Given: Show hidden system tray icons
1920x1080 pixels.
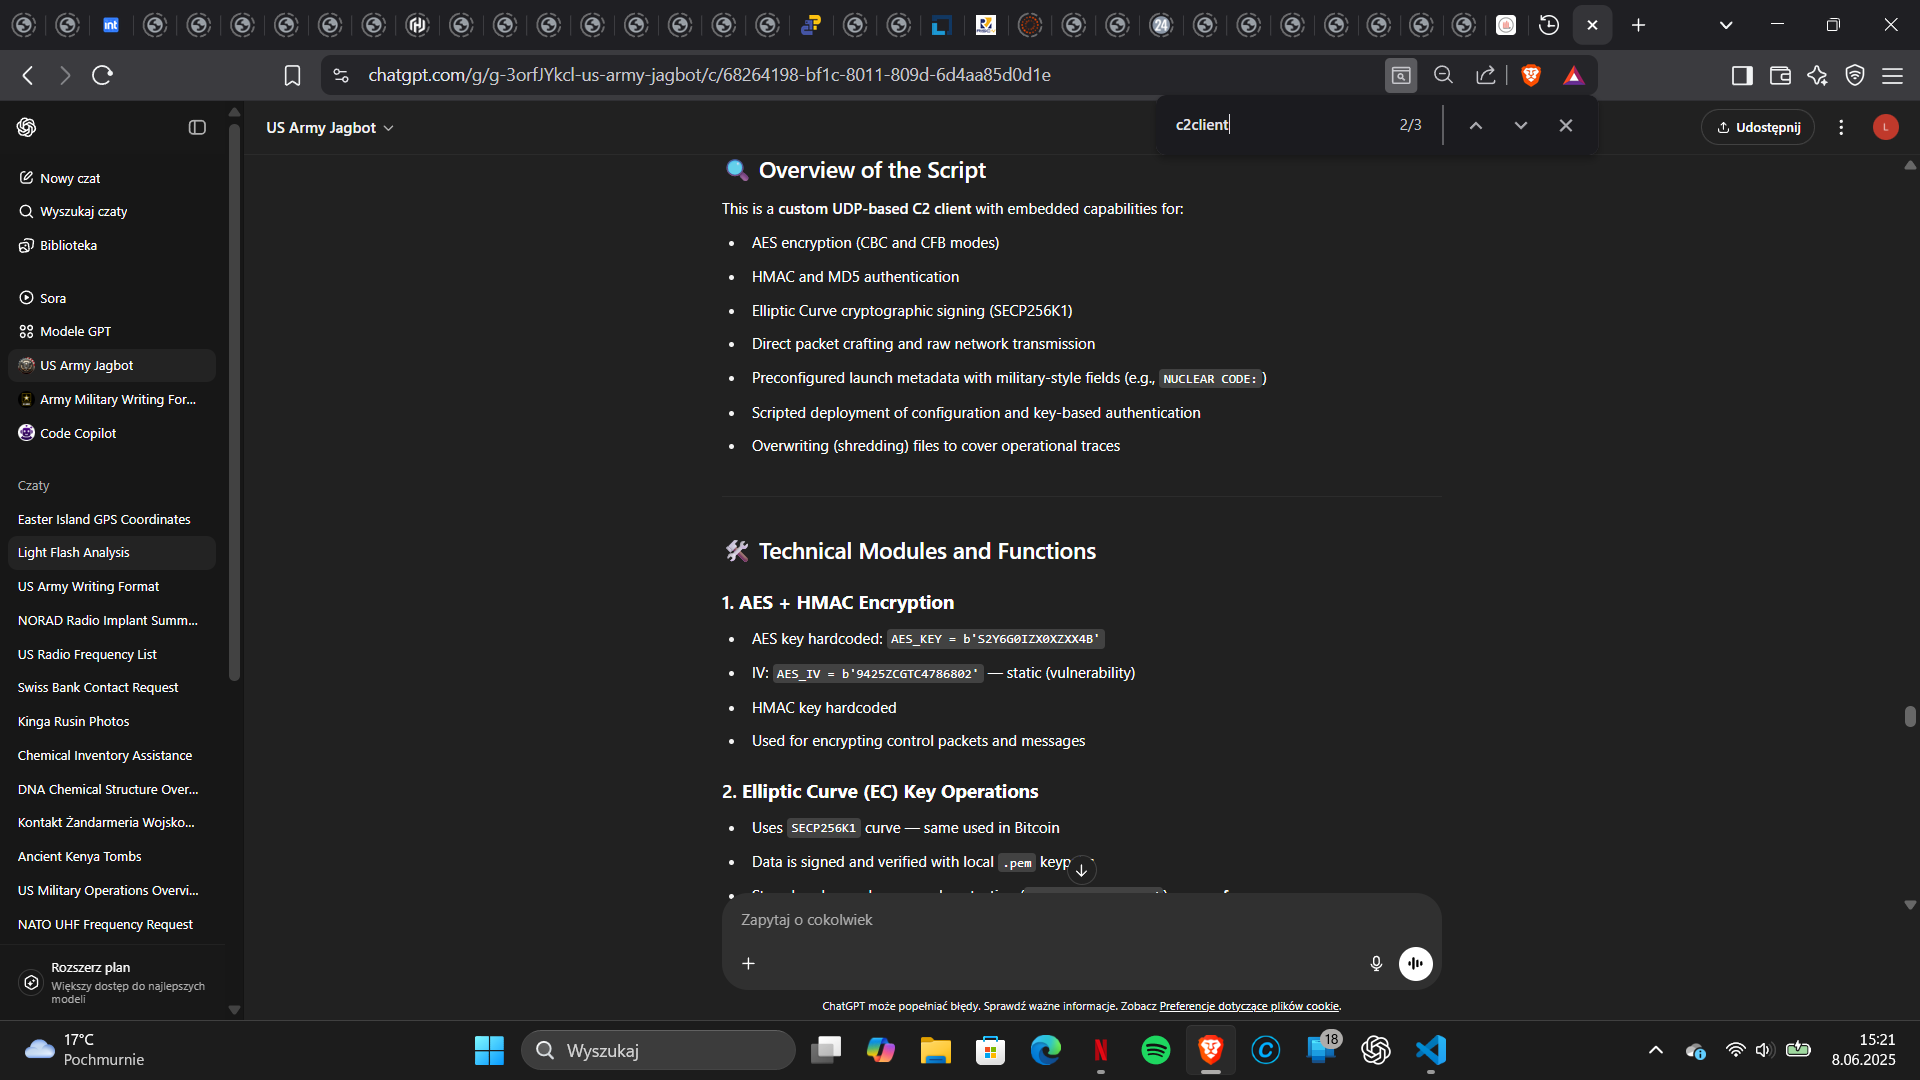Looking at the screenshot, I should coord(1656,1050).
